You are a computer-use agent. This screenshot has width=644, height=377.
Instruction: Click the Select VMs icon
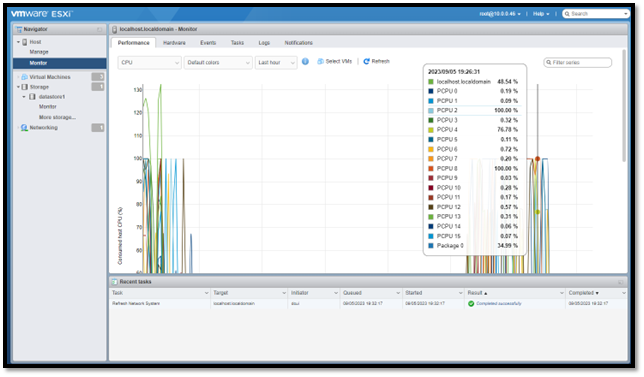point(320,62)
